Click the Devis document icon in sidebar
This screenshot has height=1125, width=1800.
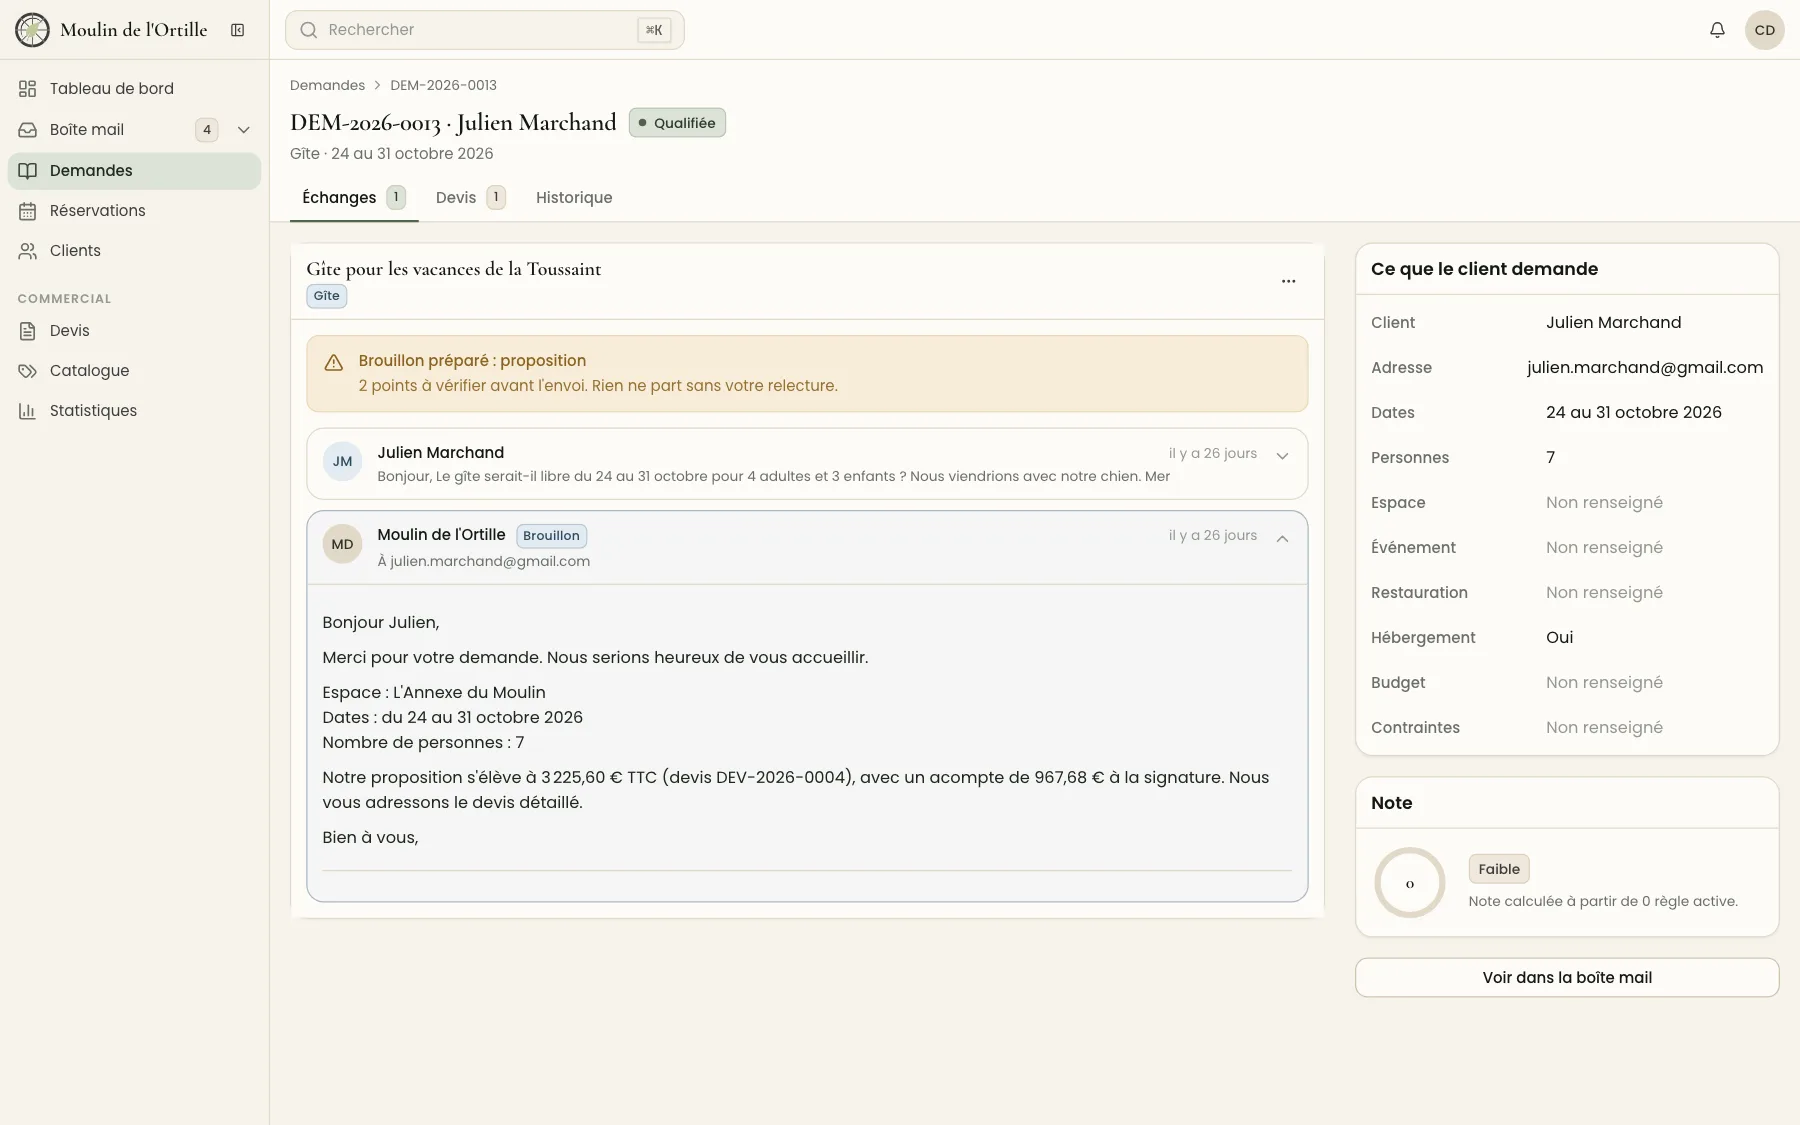[x=28, y=331]
